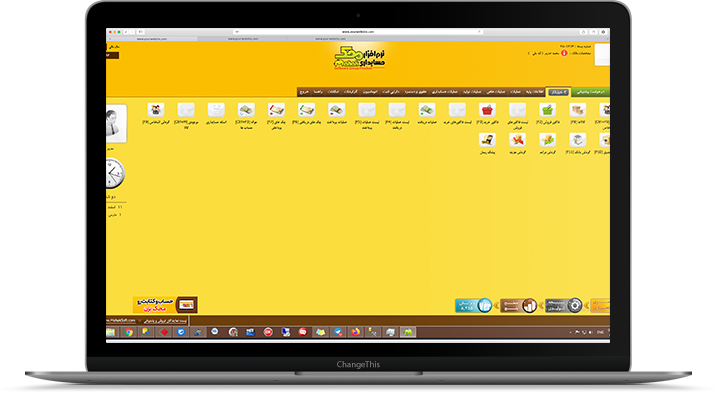Open Firefox from the taskbar
This screenshot has height=393, width=717.
[355, 332]
